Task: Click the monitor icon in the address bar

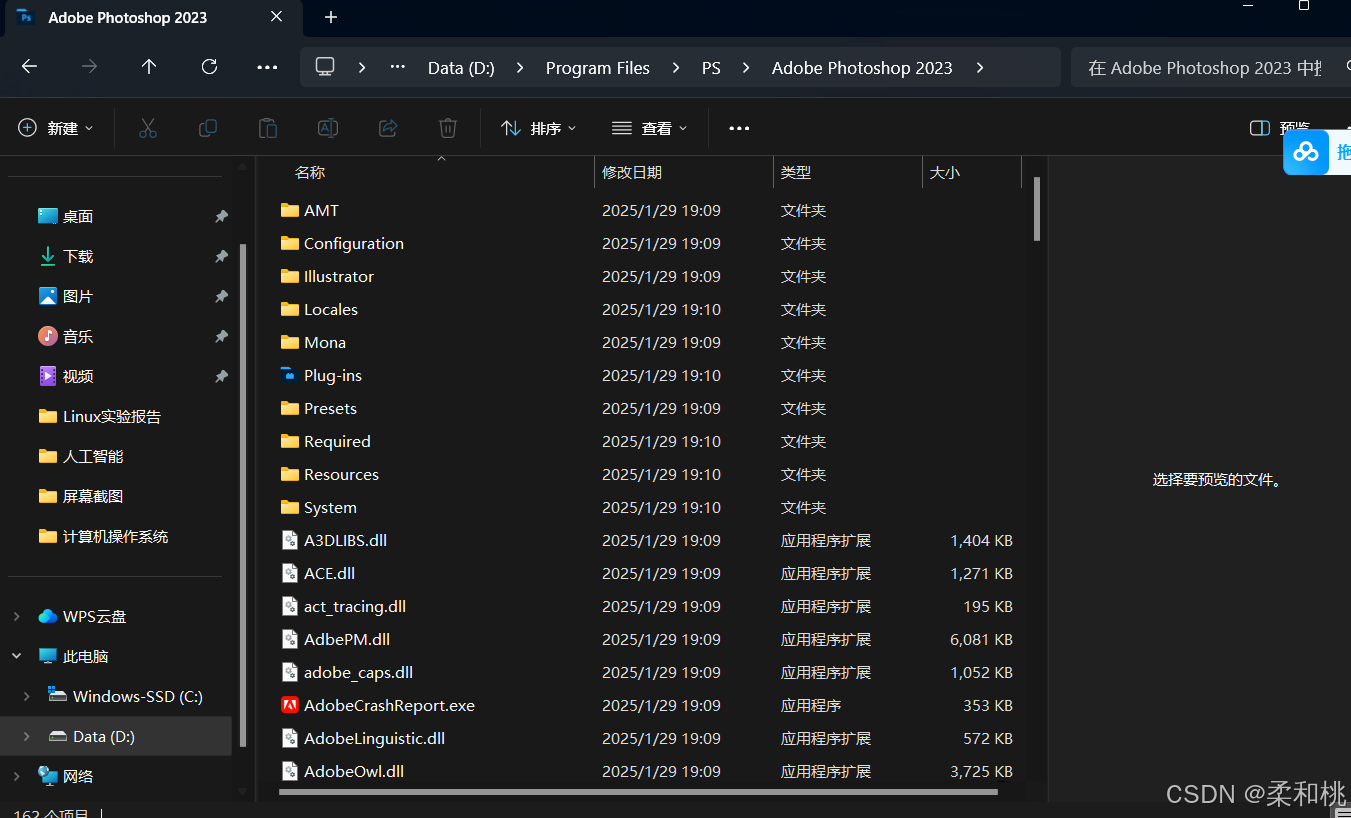Action: (325, 67)
